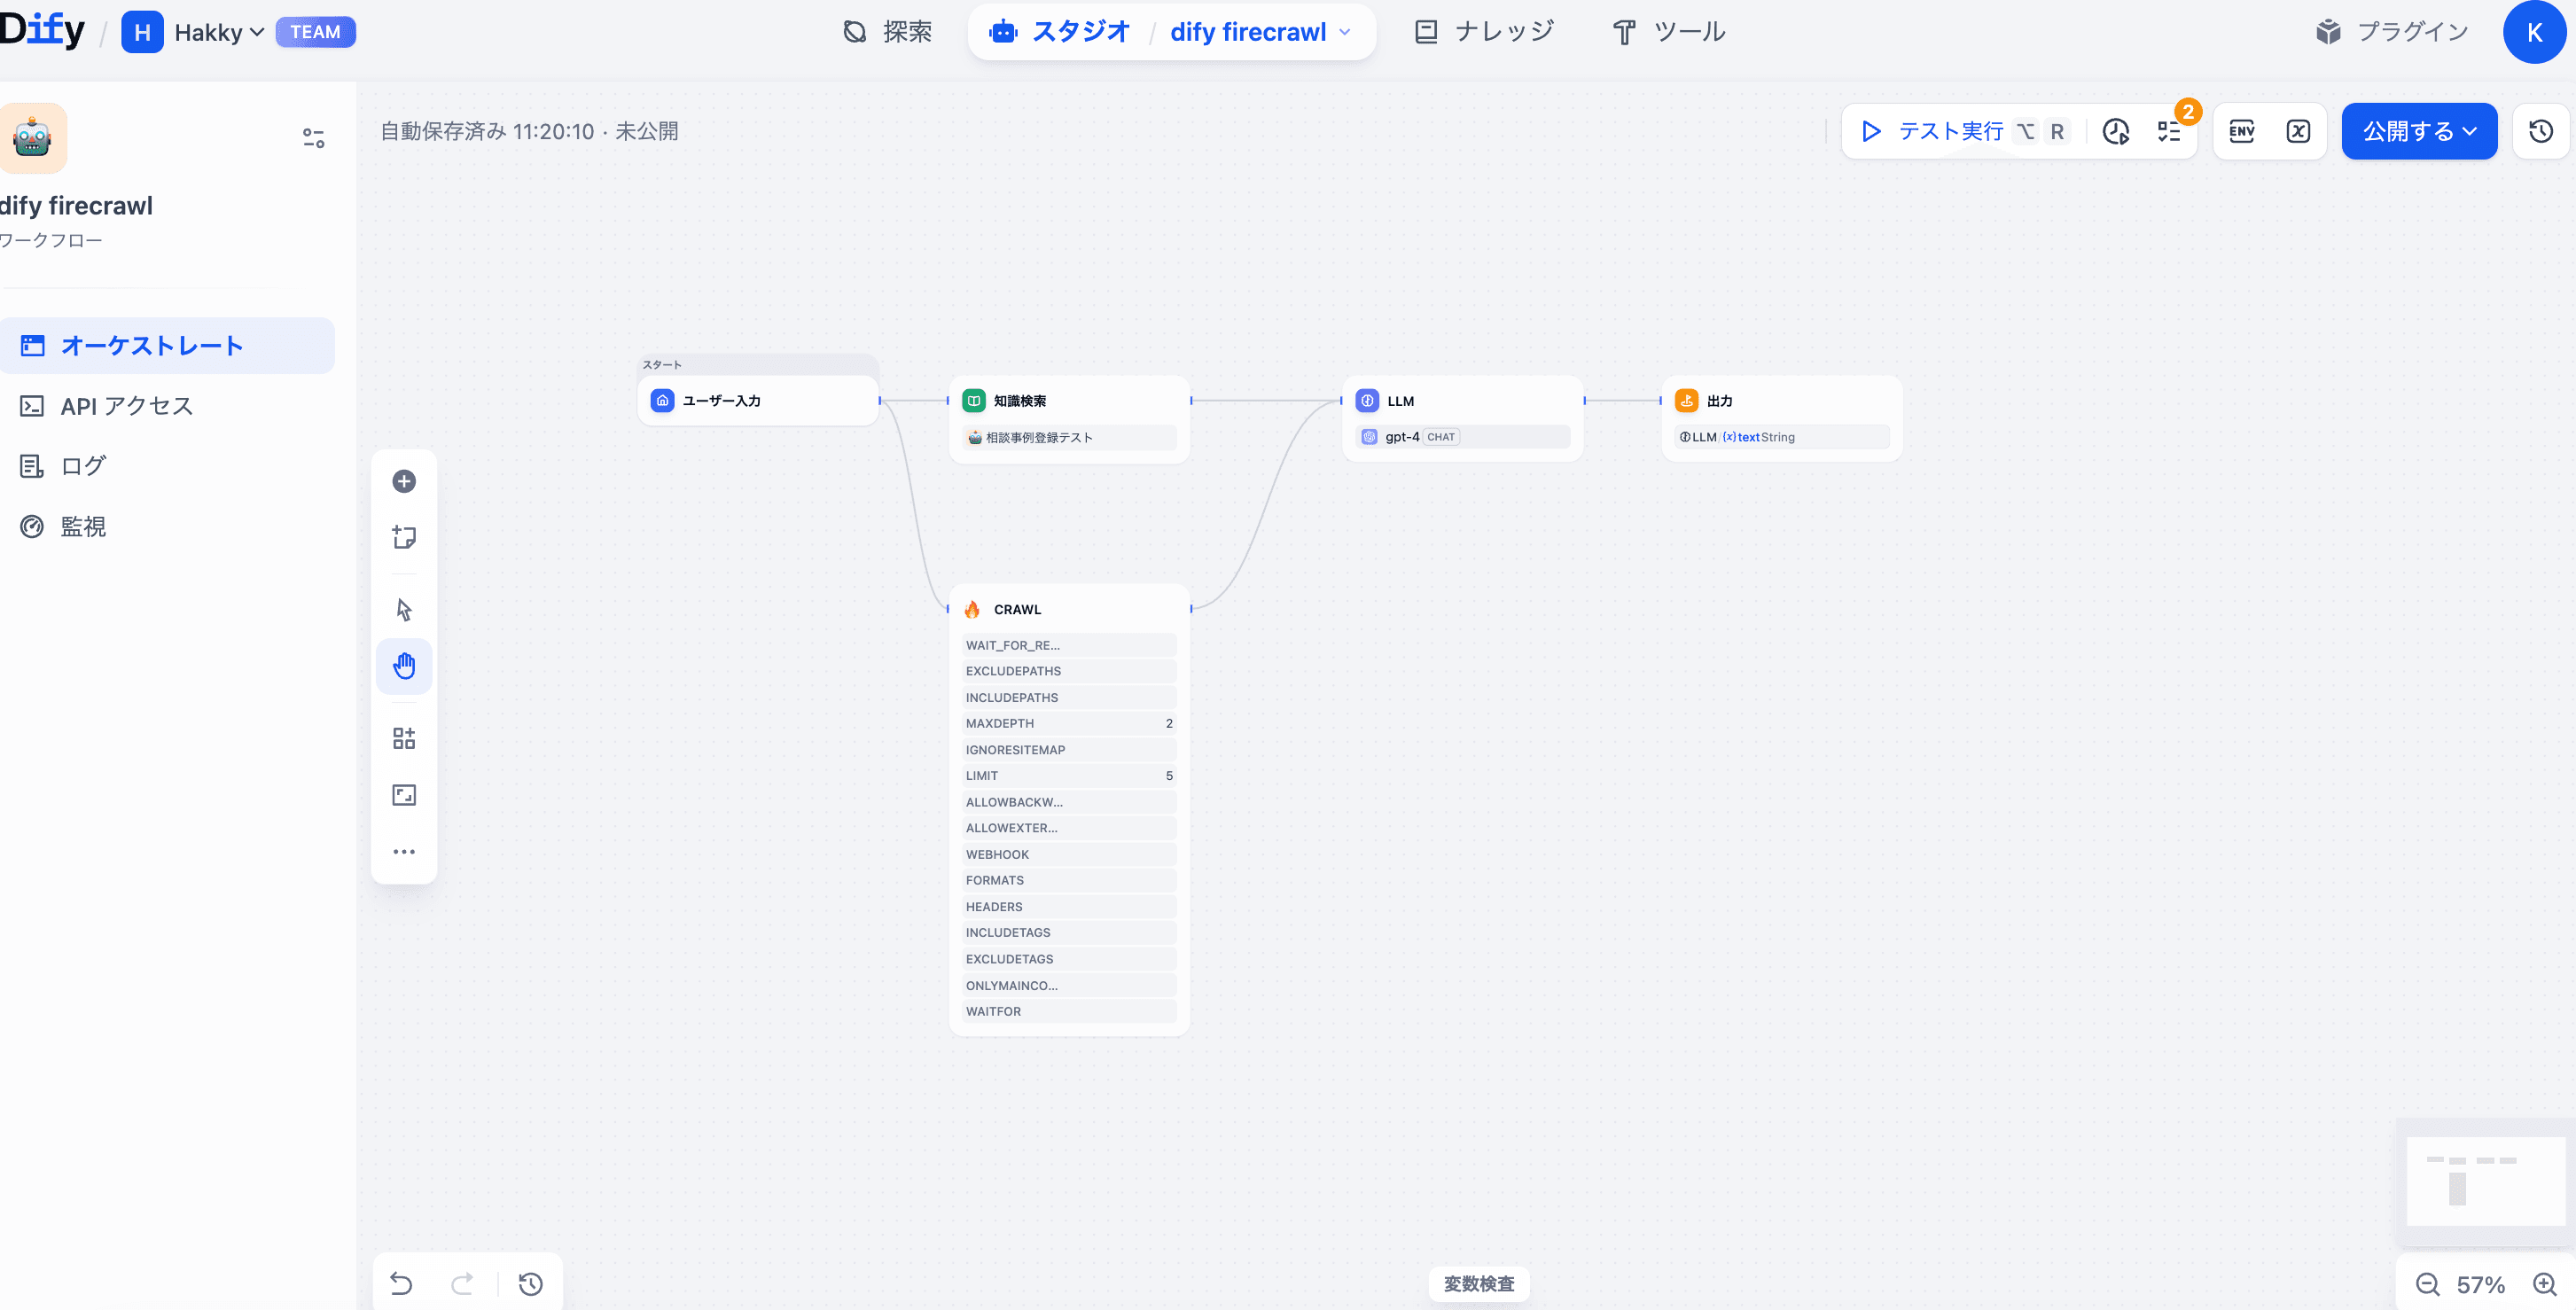Expand the 公開する publish dropdown
The height and width of the screenshot is (1310, 2576).
[2418, 131]
